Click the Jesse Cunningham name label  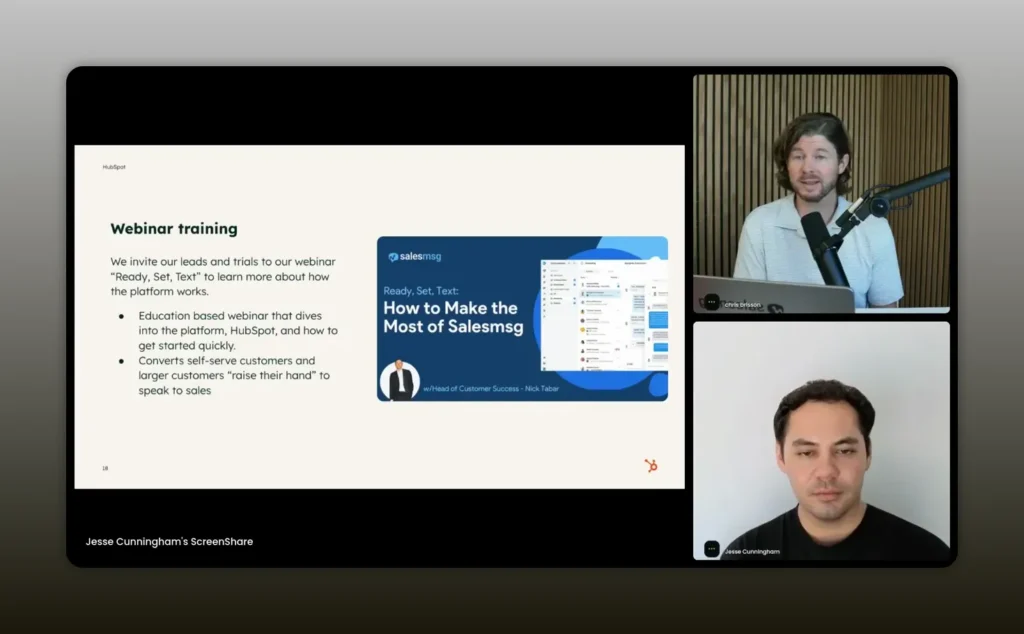(751, 551)
